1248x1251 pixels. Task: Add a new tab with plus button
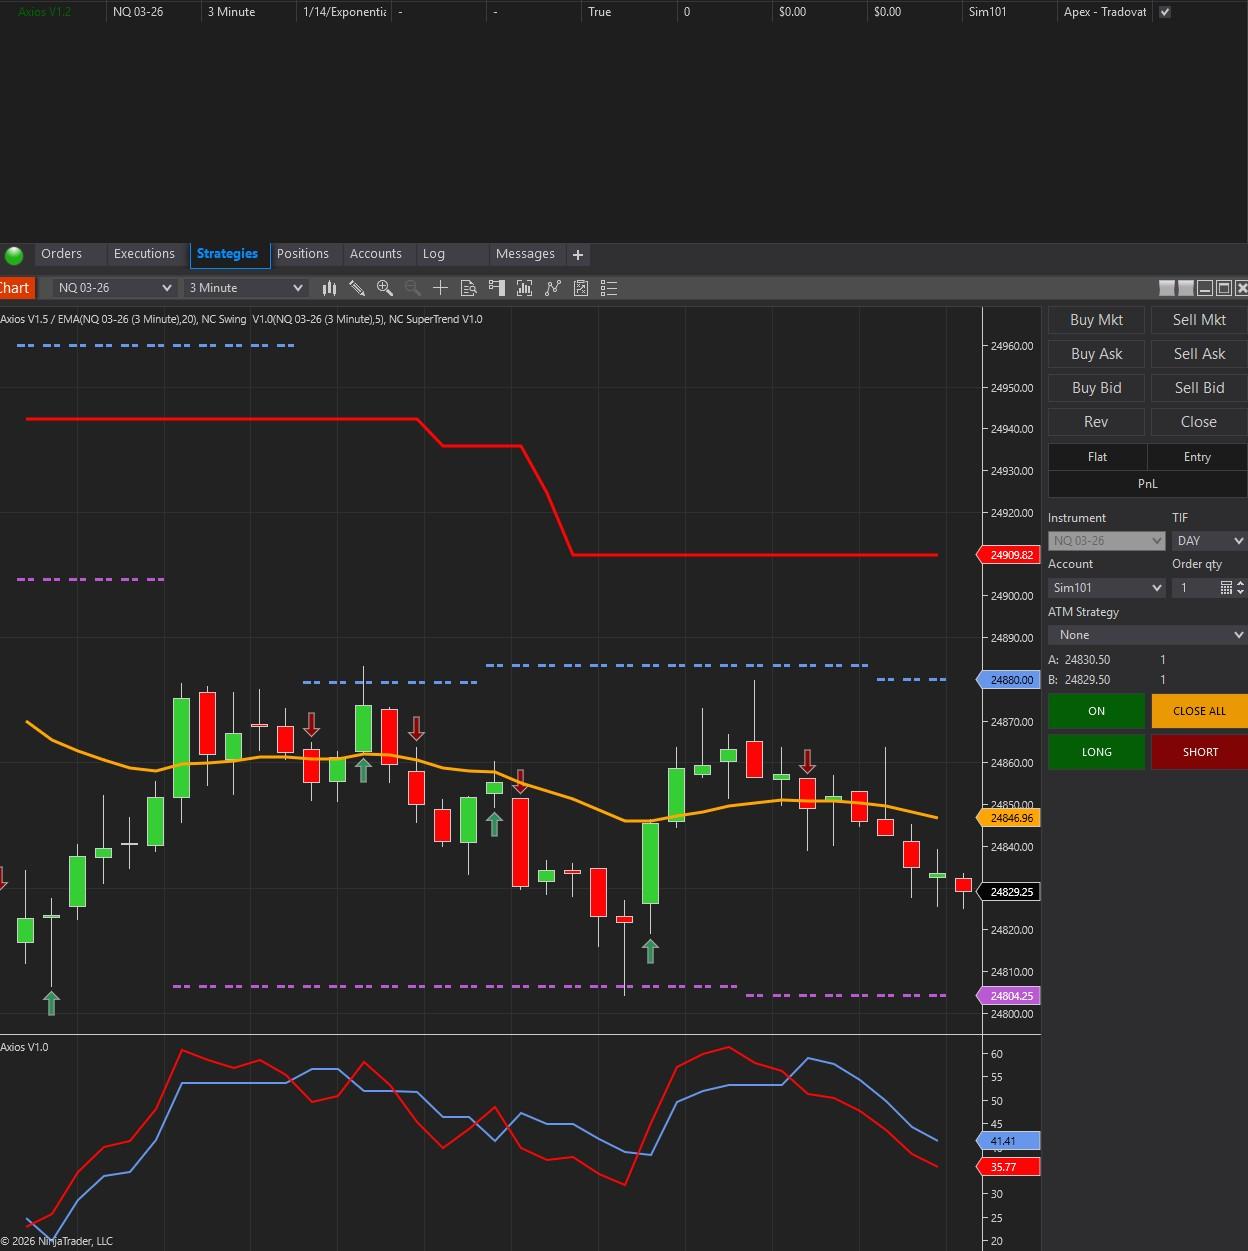pos(577,255)
